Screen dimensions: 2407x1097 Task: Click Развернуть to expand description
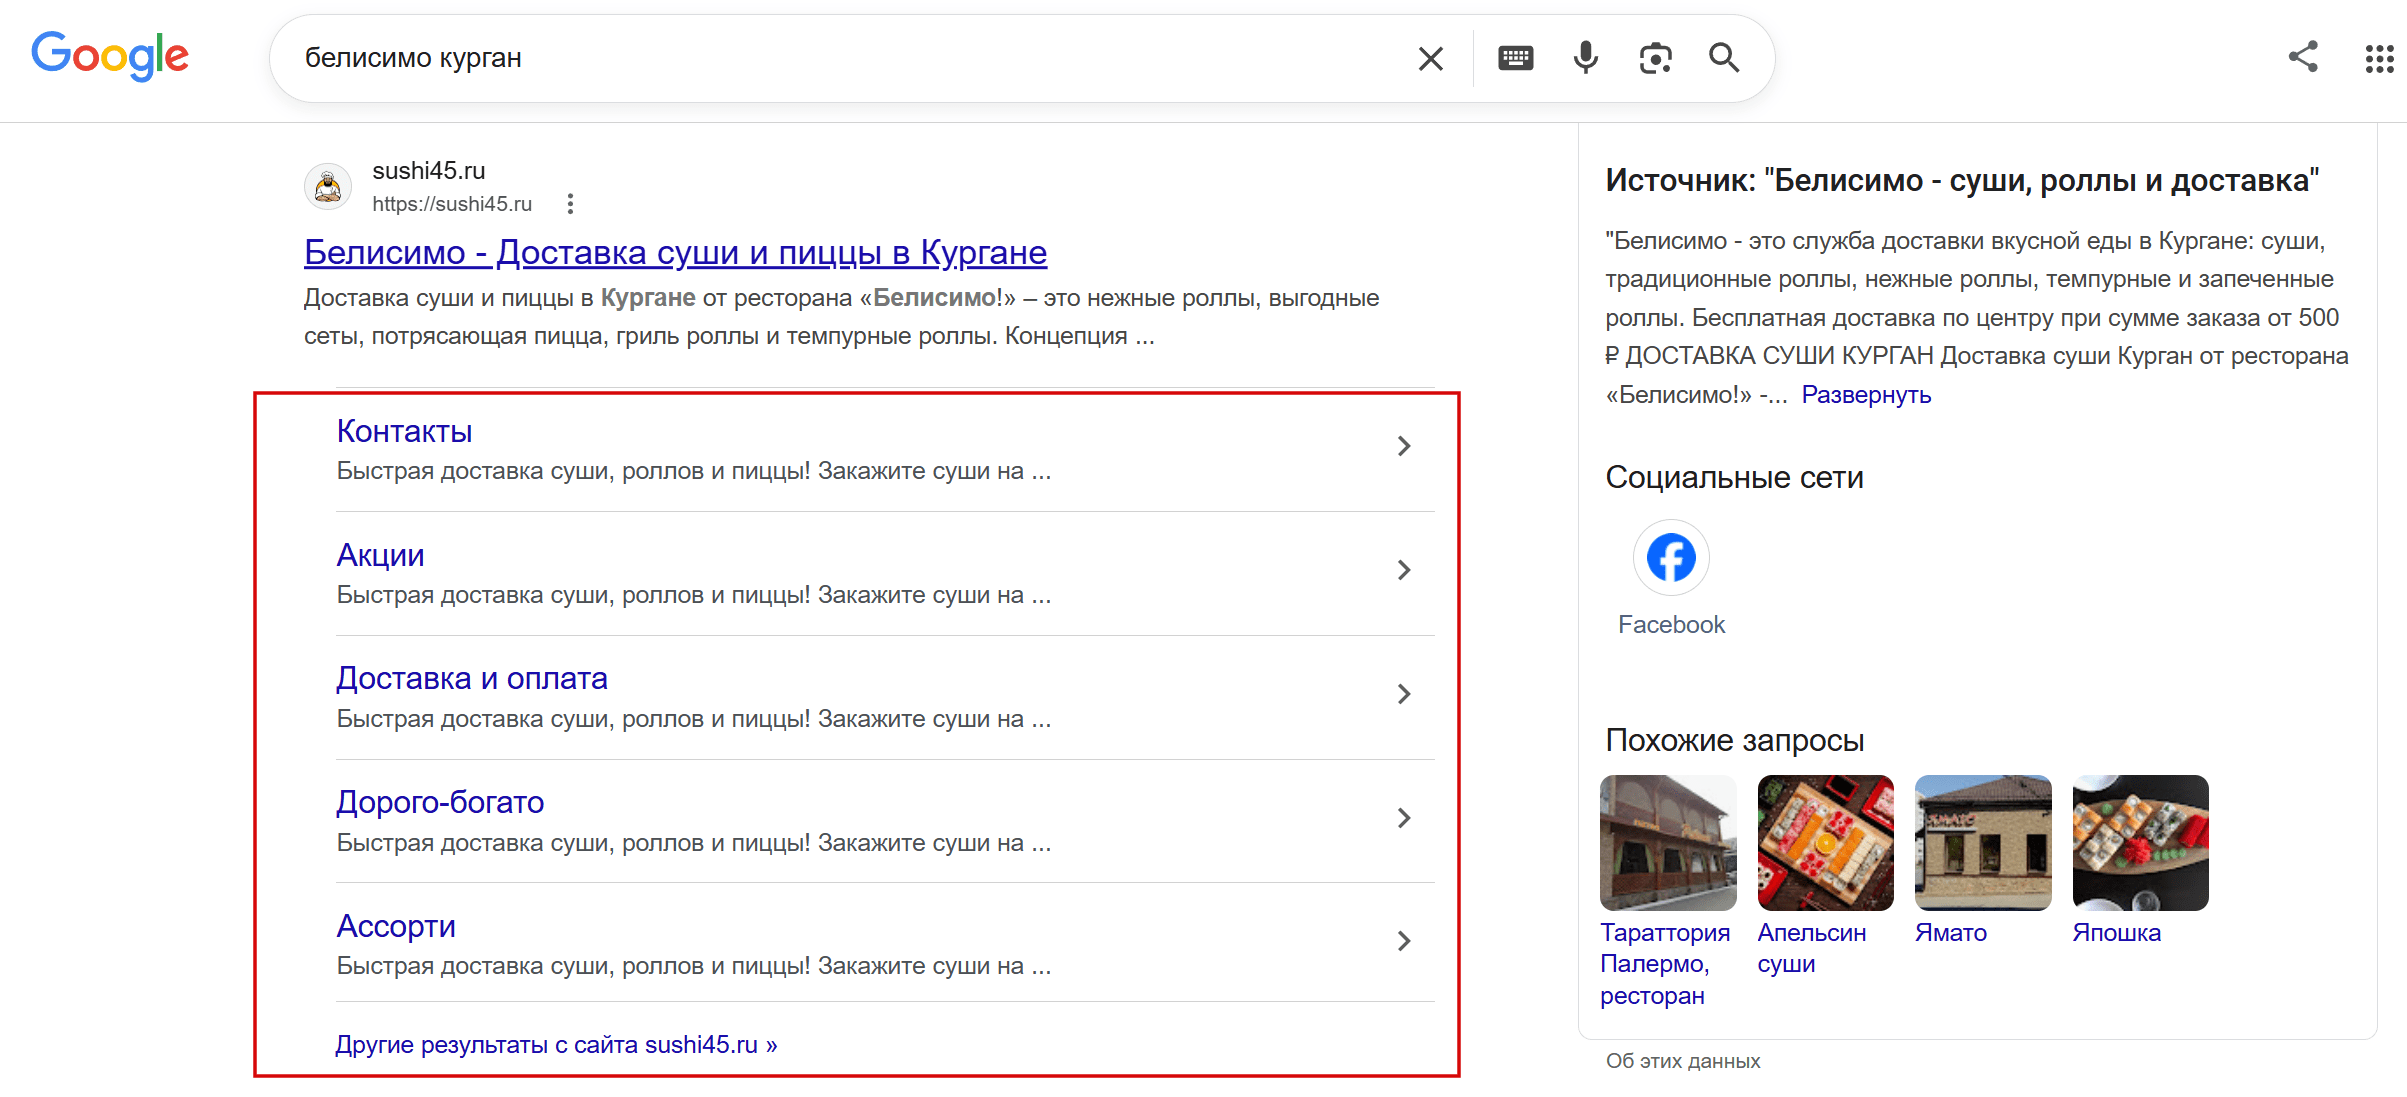1866,395
